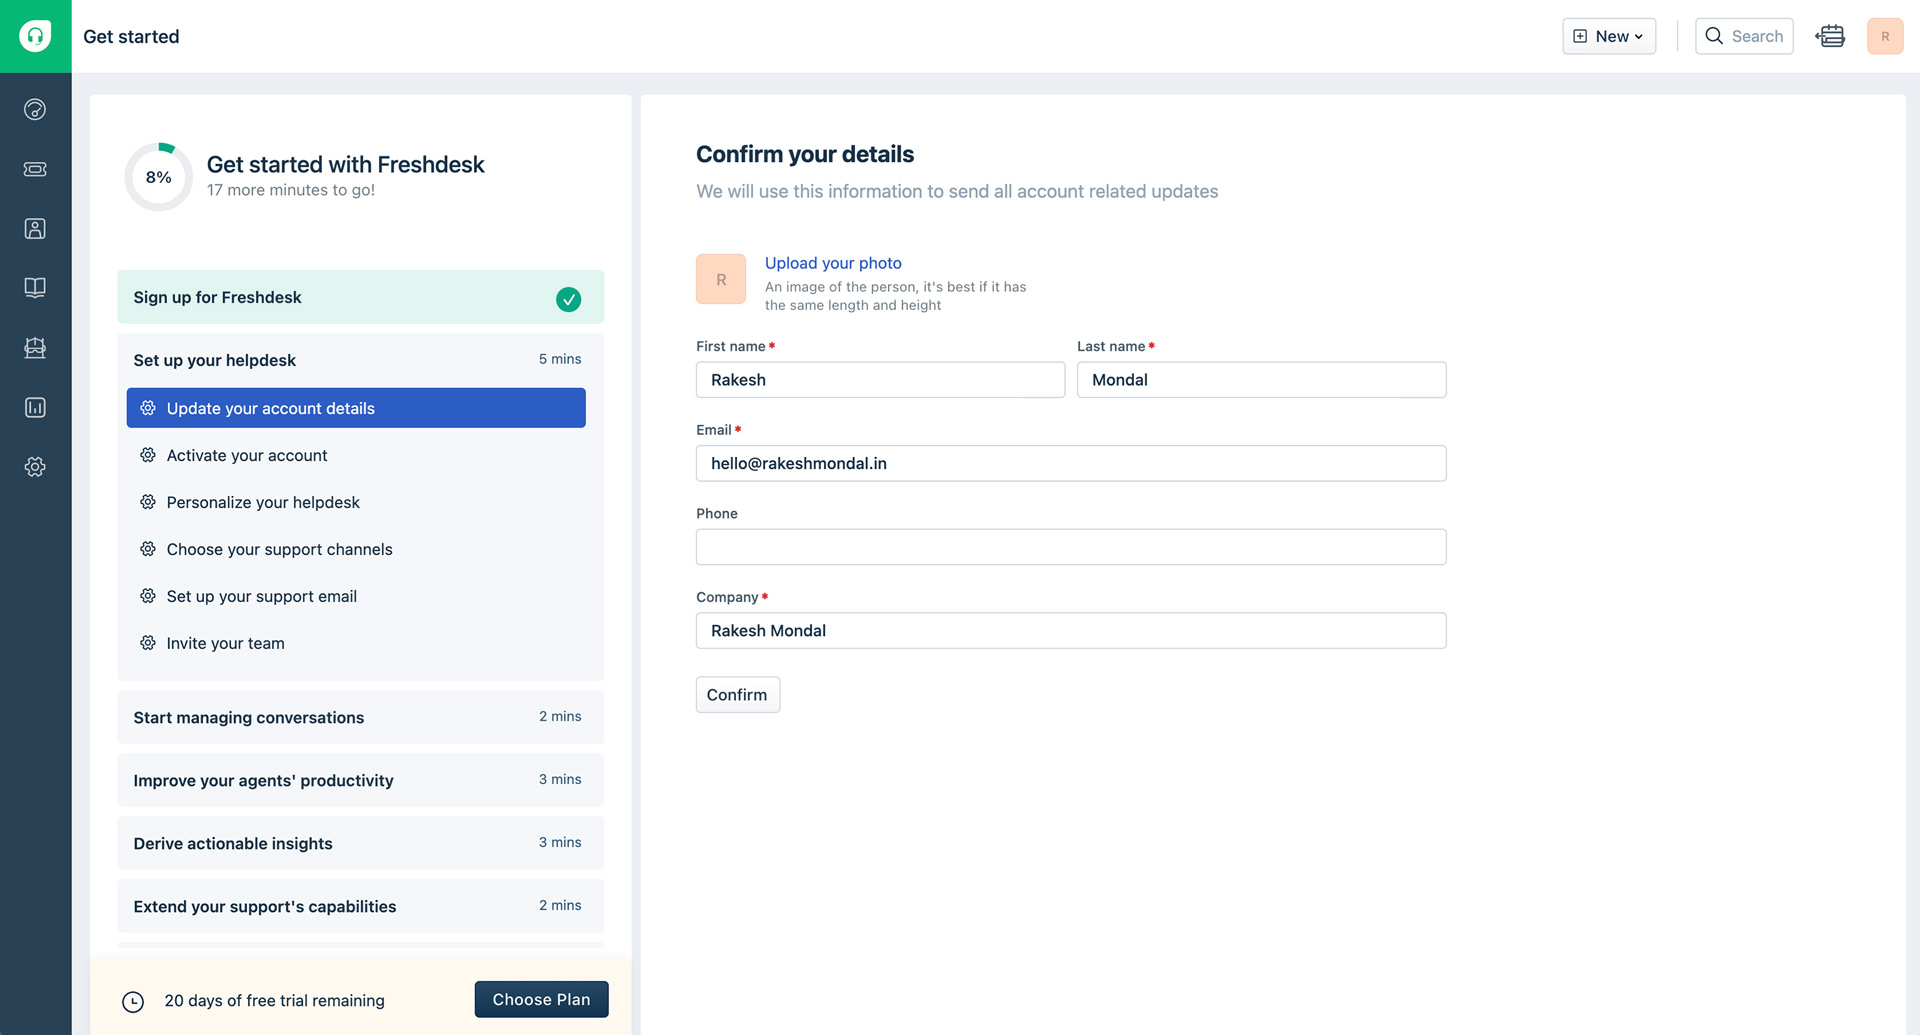
Task: Open the Dashboard icon in sidebar
Action: click(35, 110)
